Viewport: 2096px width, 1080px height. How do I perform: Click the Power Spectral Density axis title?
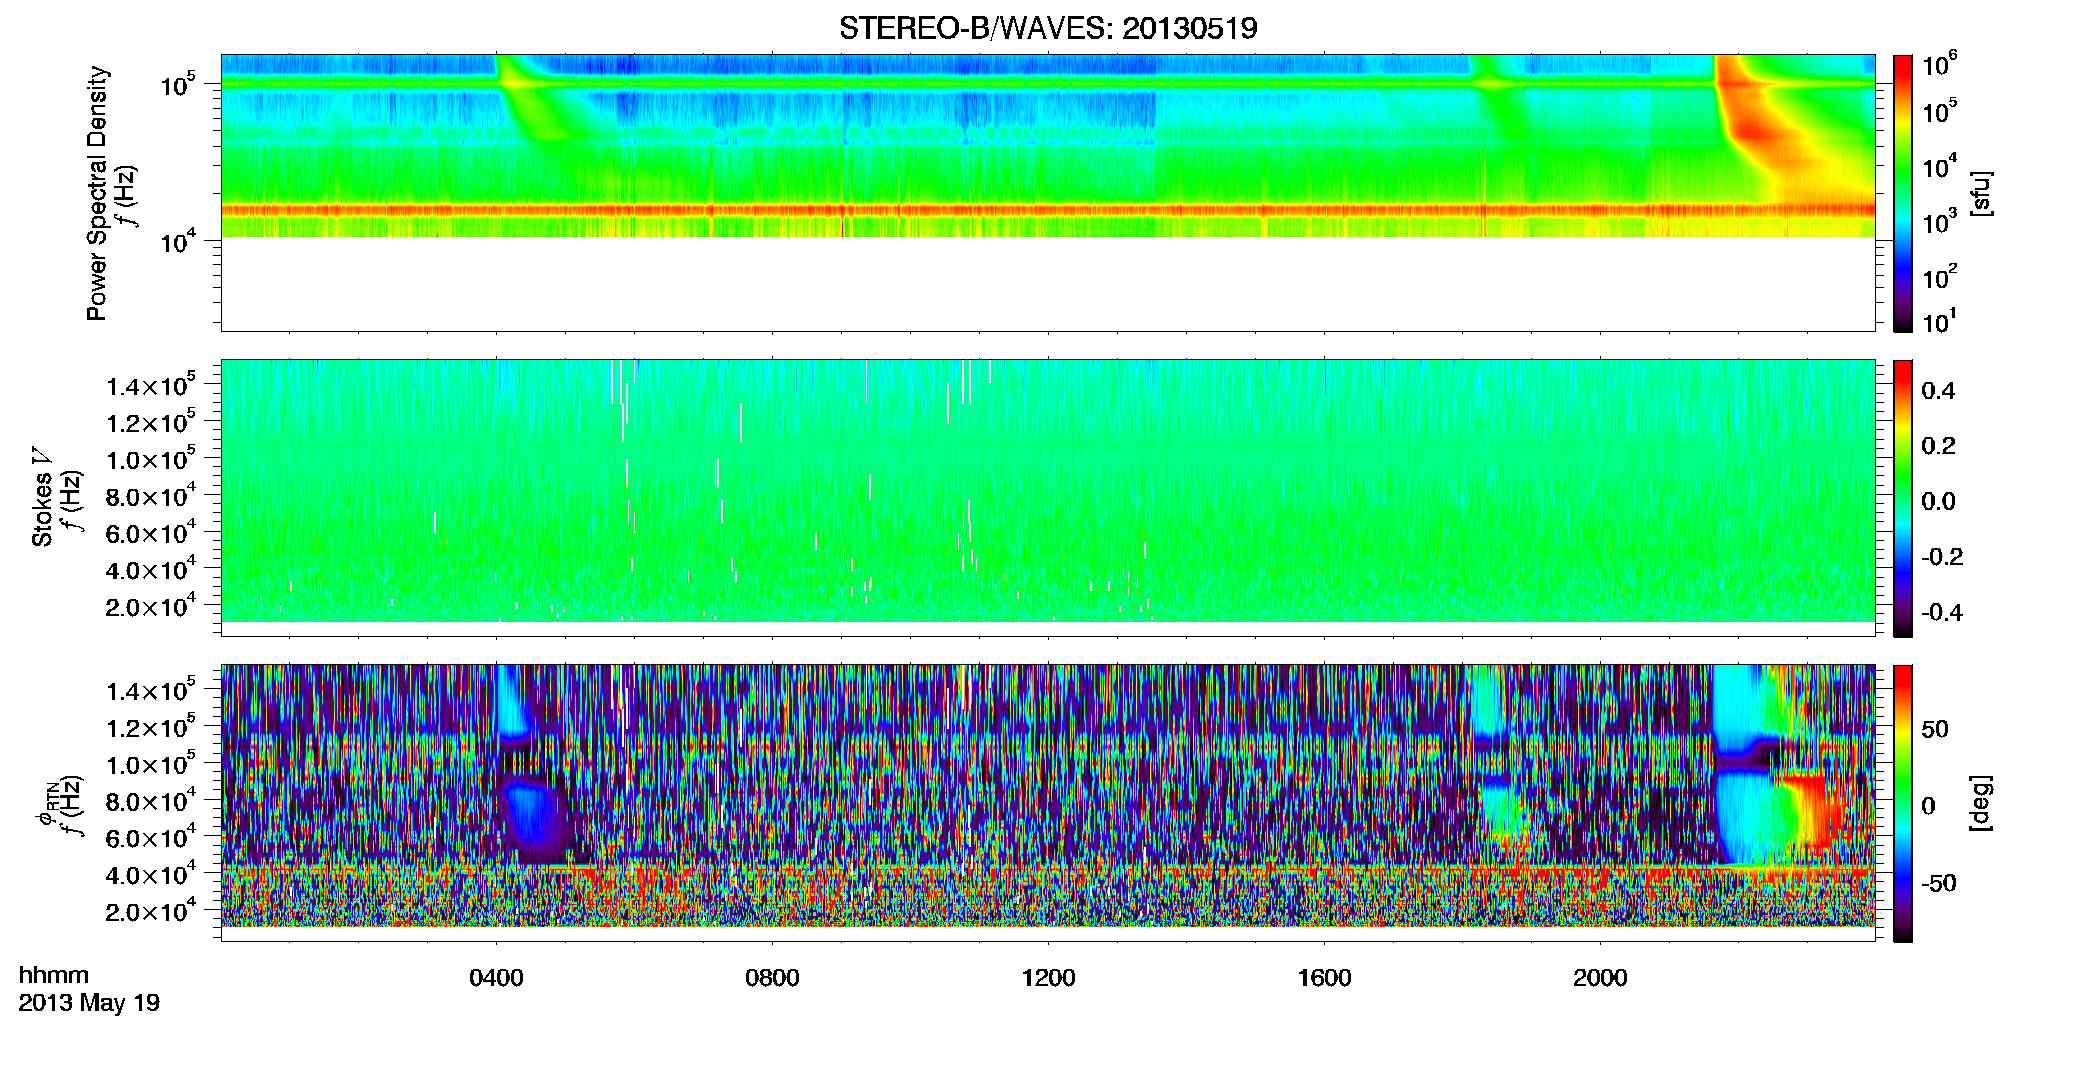pos(97,193)
